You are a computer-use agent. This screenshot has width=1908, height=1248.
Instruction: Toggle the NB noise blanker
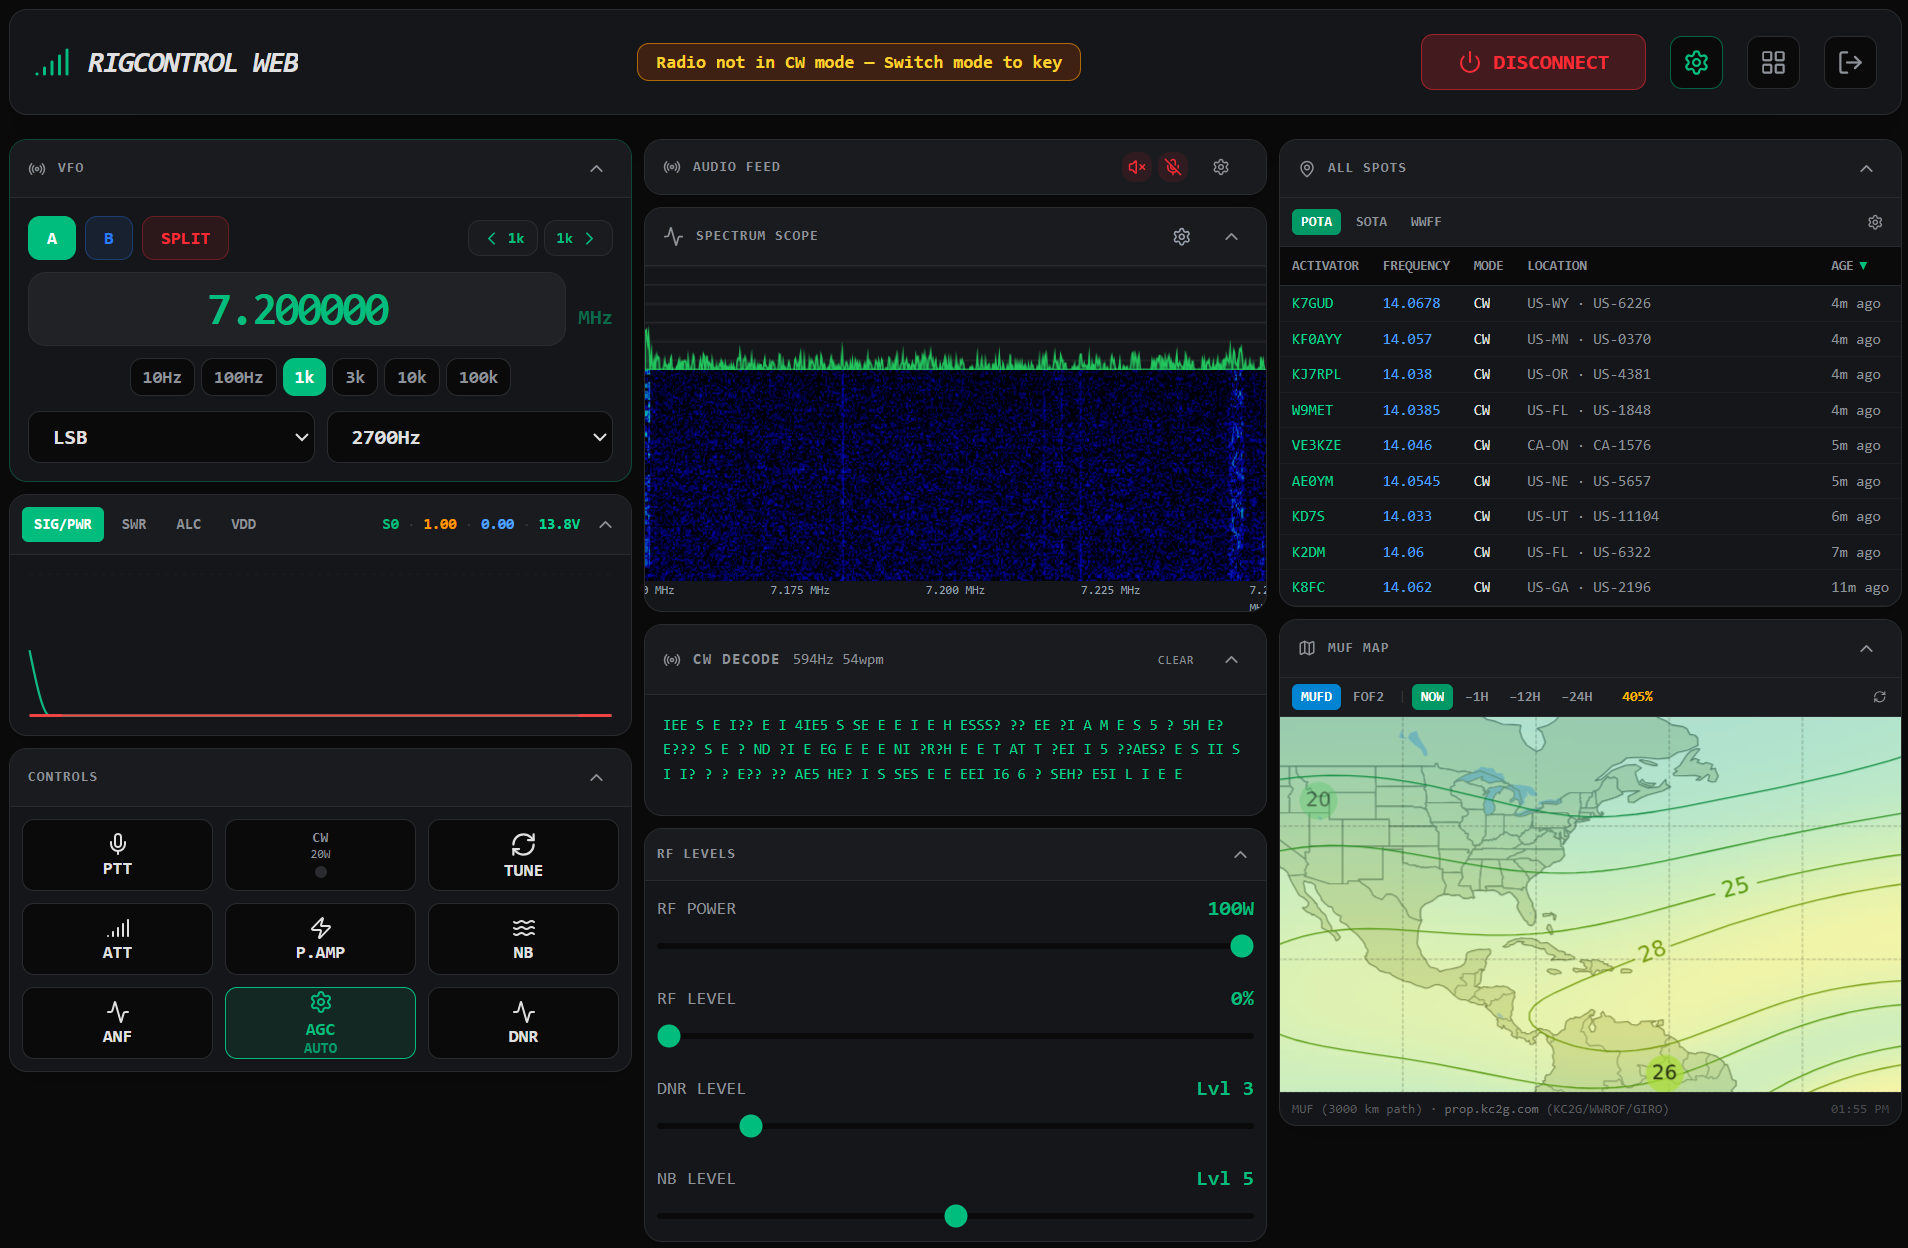click(523, 939)
